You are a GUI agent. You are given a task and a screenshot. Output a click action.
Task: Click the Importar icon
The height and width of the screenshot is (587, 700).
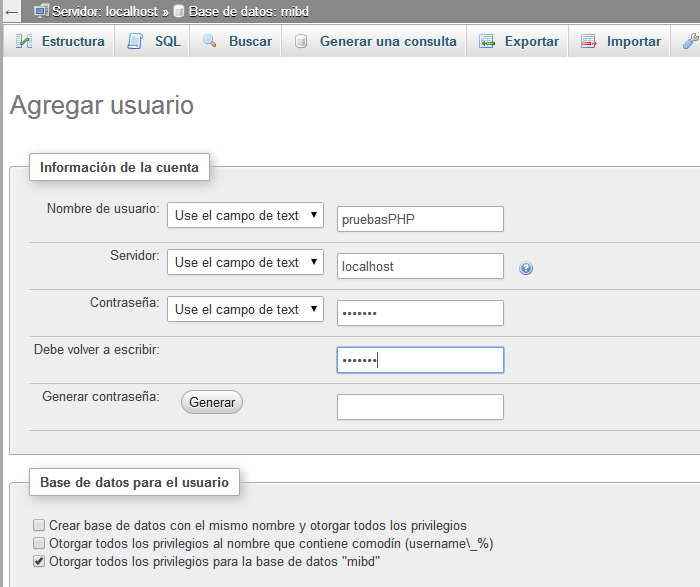[x=589, y=42]
